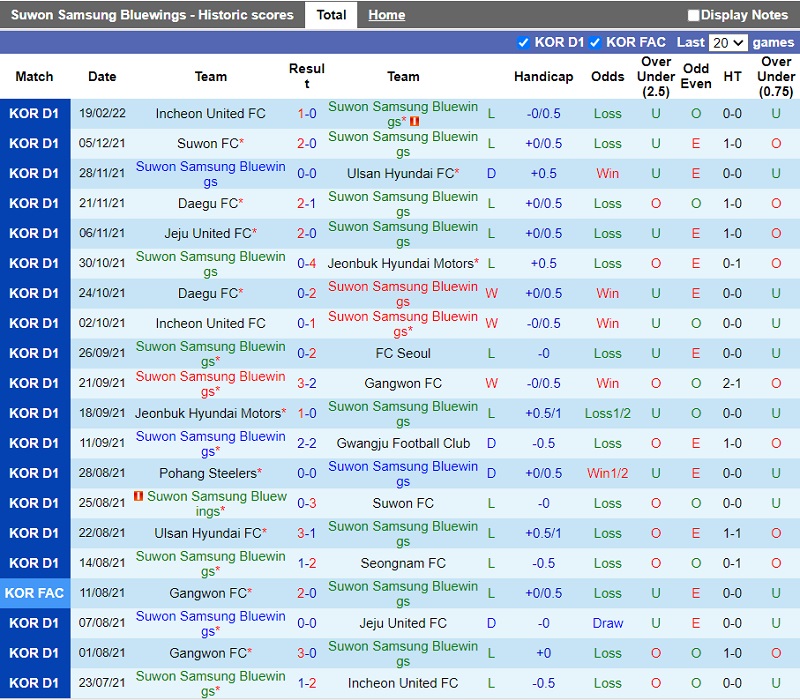Open the Gwangju Football Club team link
The width and height of the screenshot is (800, 700).
[403, 443]
